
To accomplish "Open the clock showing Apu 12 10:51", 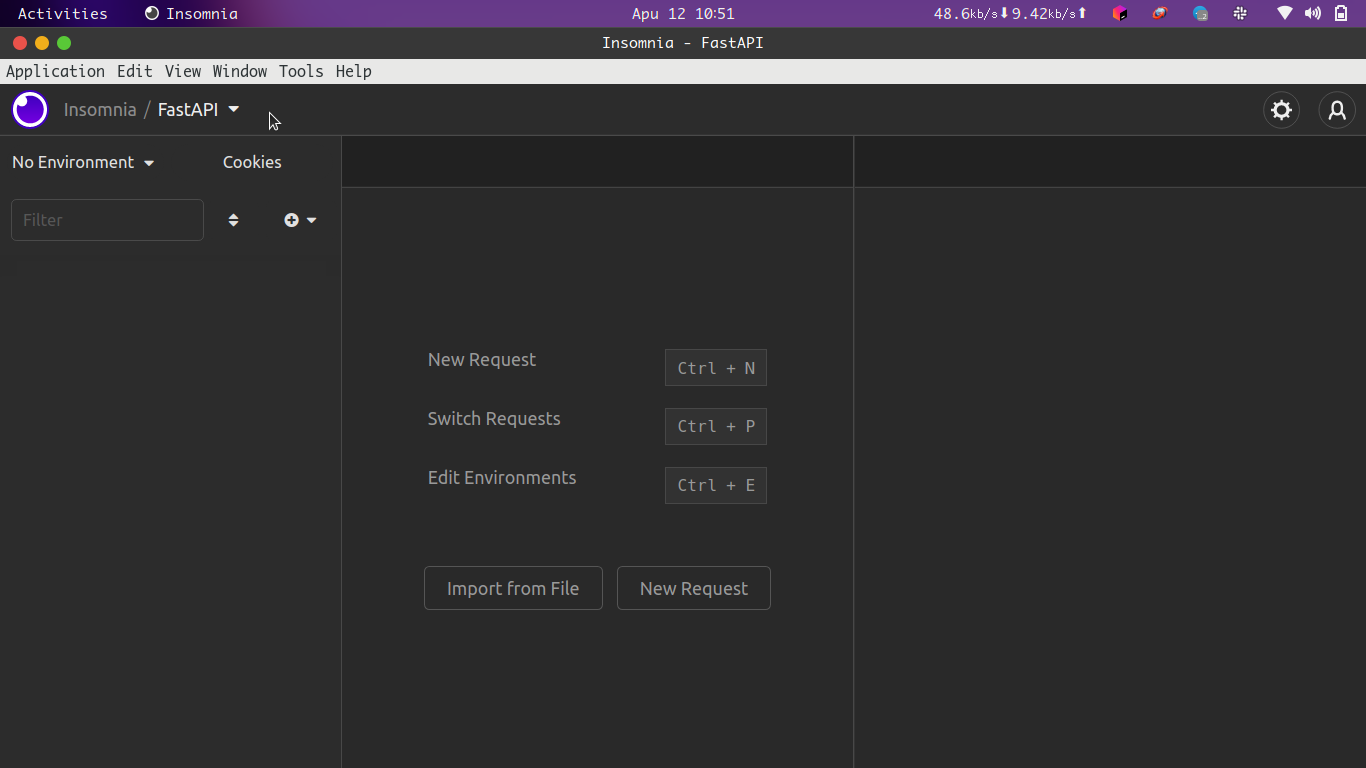I will (683, 14).
